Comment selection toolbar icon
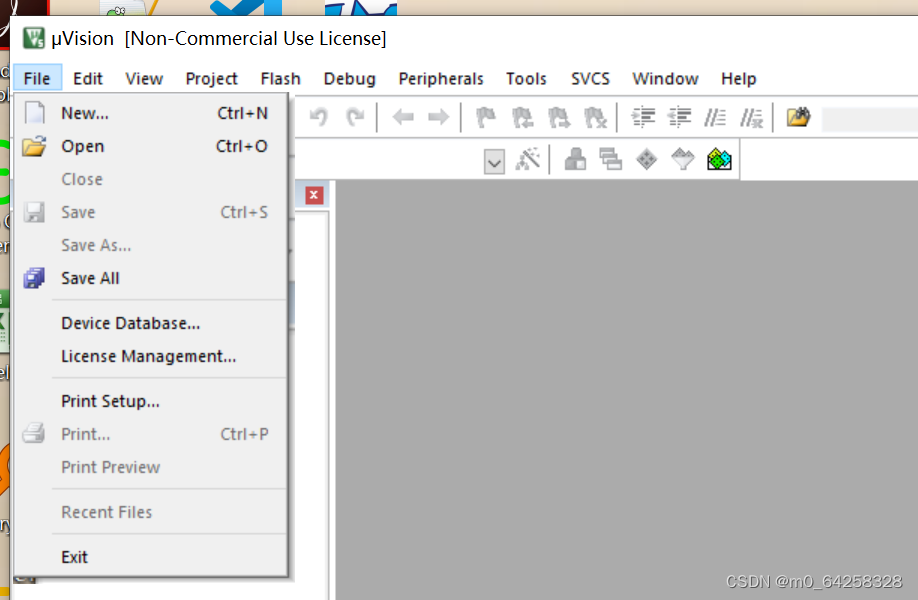Image resolution: width=918 pixels, height=600 pixels. tap(715, 117)
